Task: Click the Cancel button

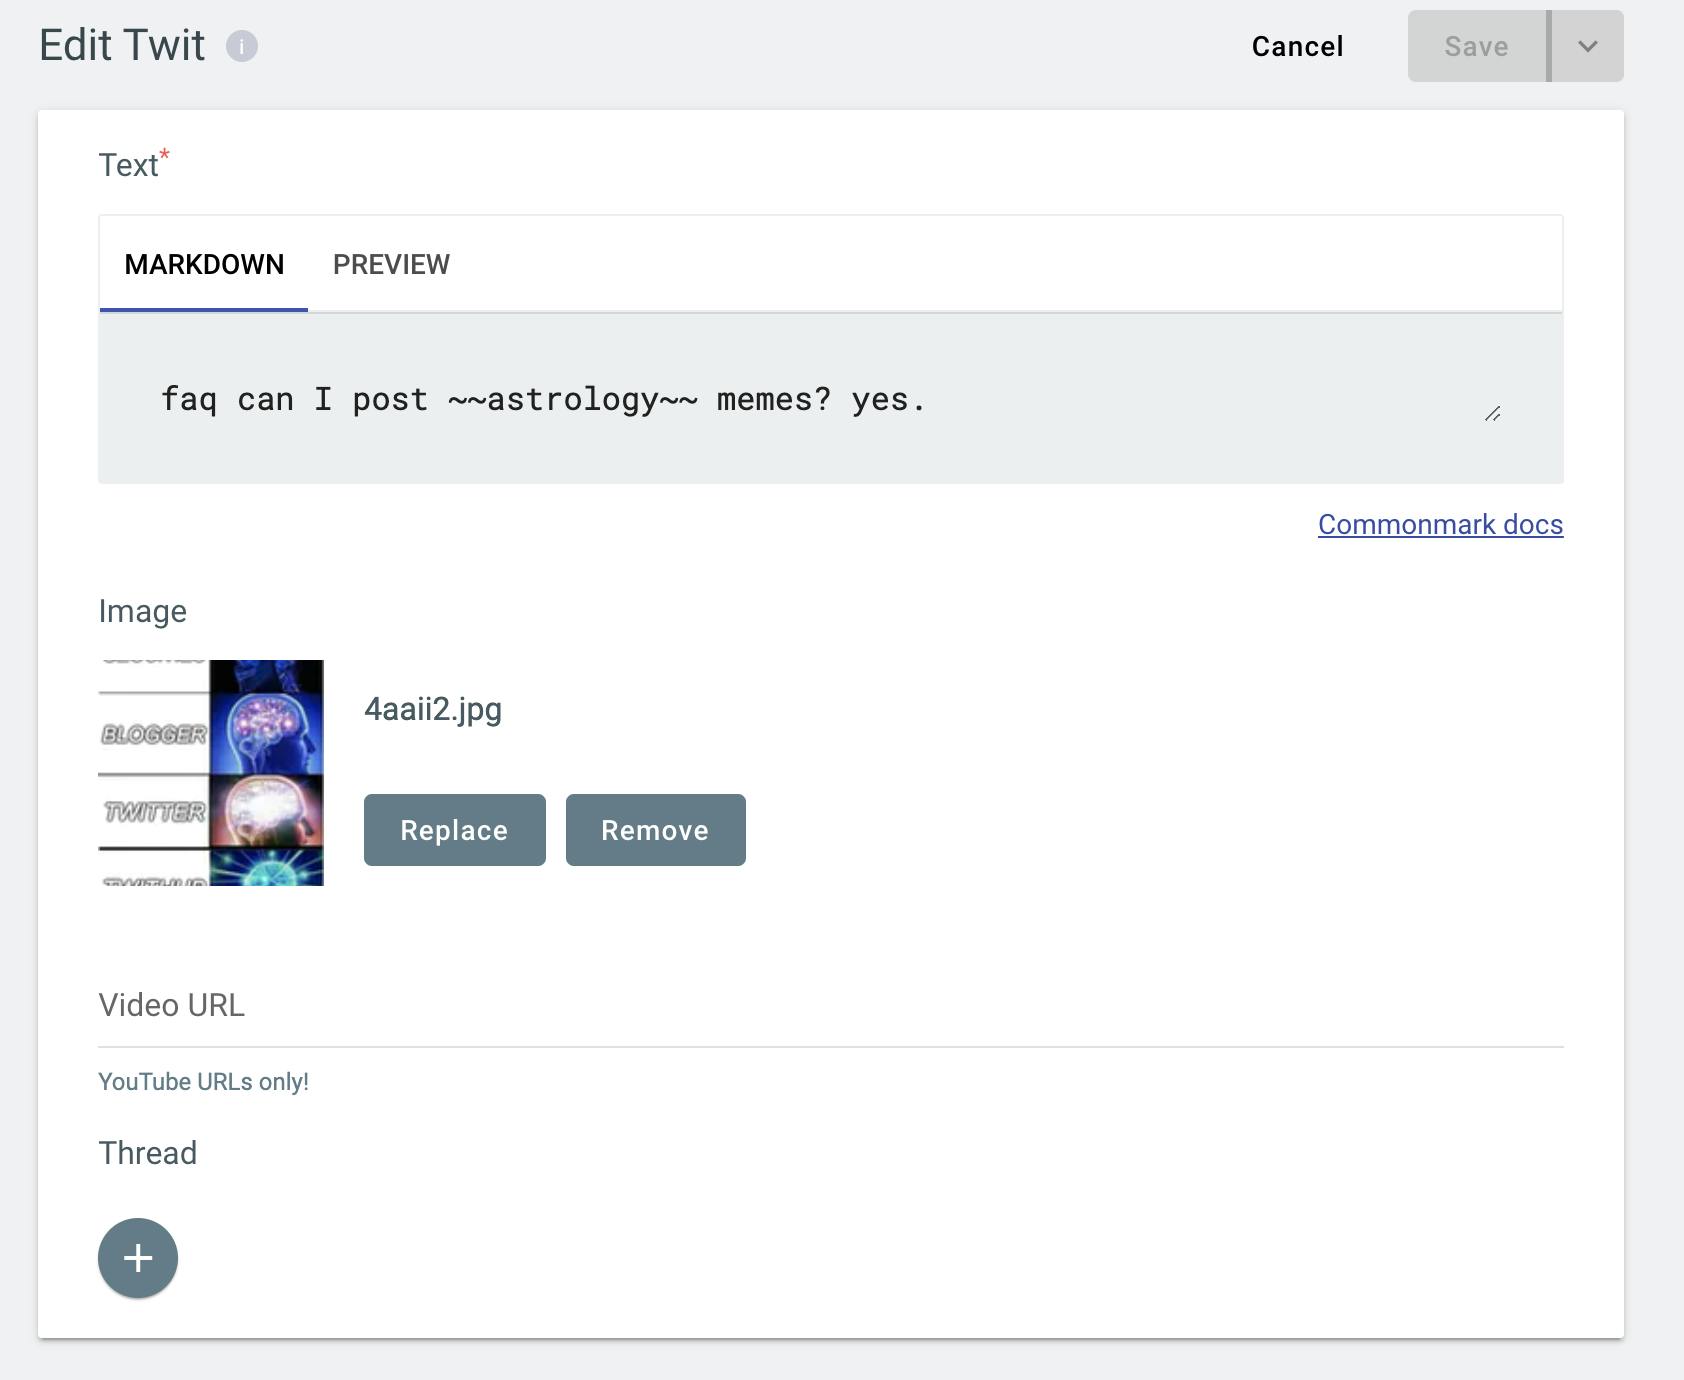Action: (1297, 46)
